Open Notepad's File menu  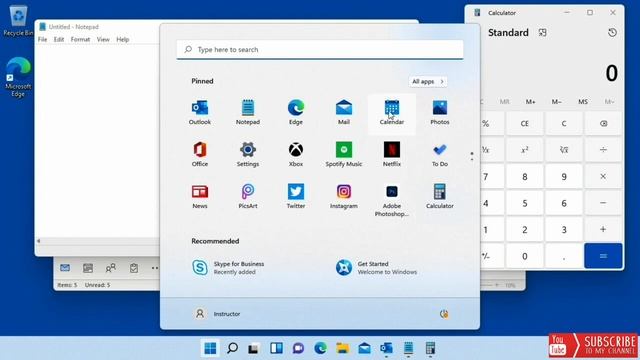[42, 39]
